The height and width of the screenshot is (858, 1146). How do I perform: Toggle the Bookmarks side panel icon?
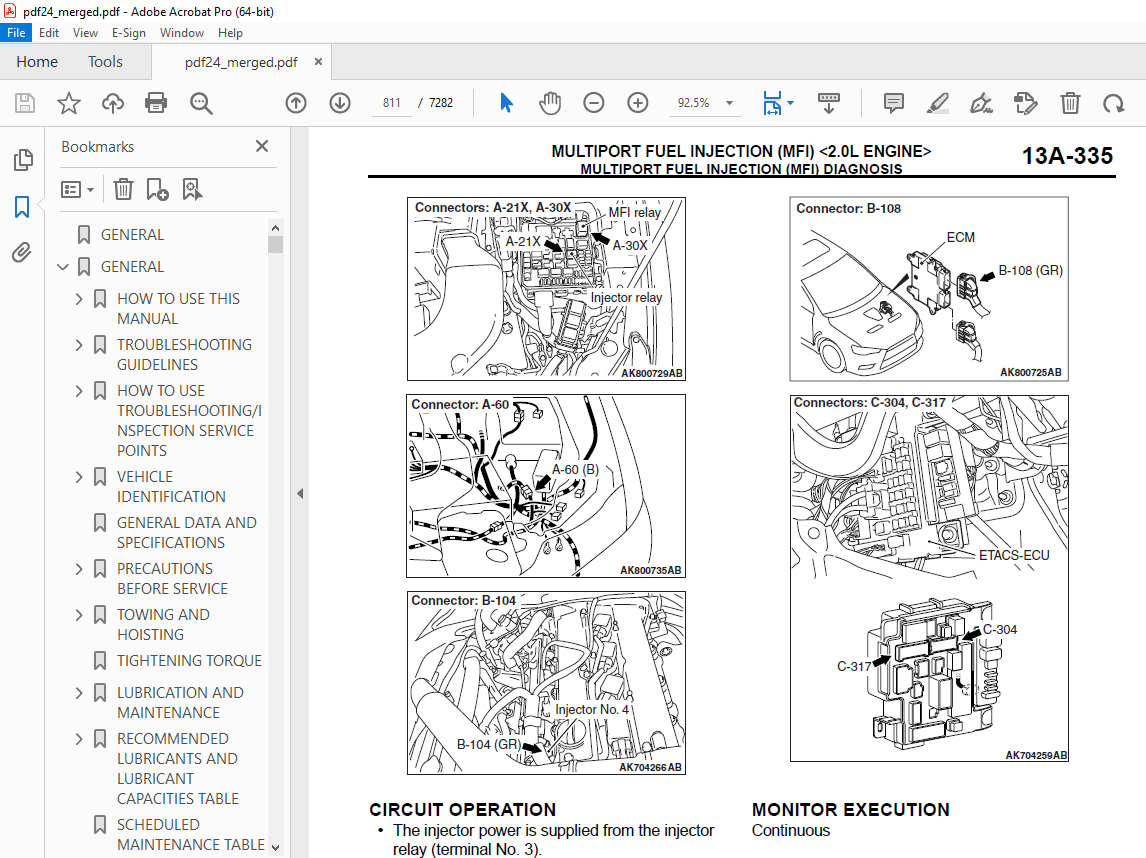(x=22, y=207)
